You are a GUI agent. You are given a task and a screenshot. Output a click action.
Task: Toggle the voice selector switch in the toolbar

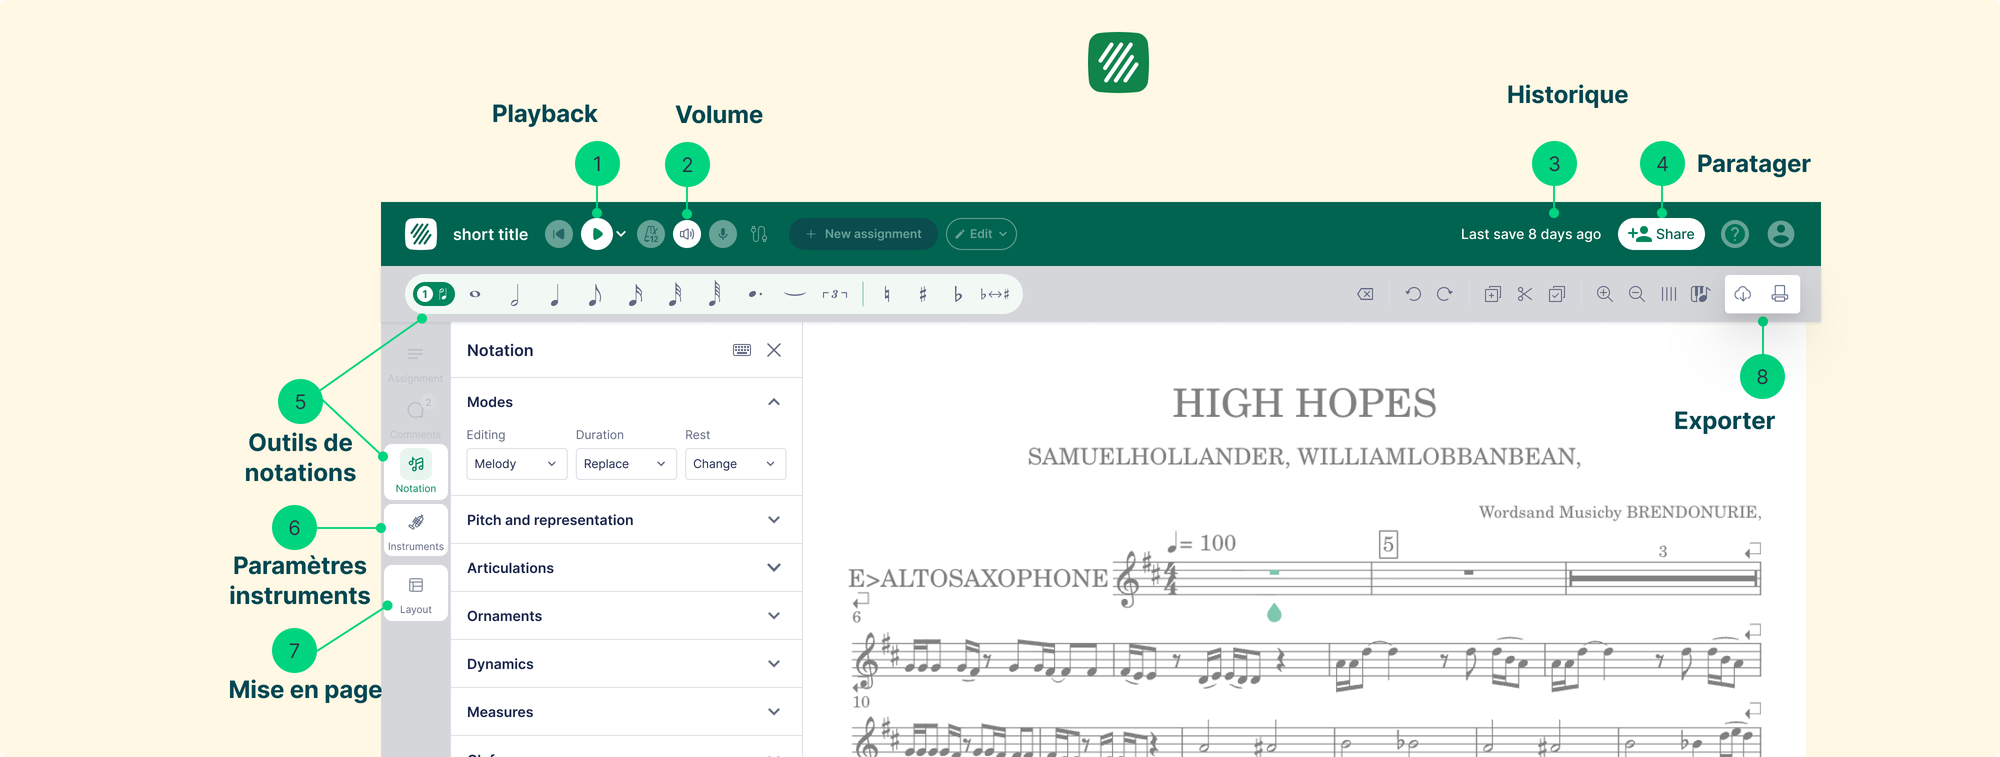[434, 294]
